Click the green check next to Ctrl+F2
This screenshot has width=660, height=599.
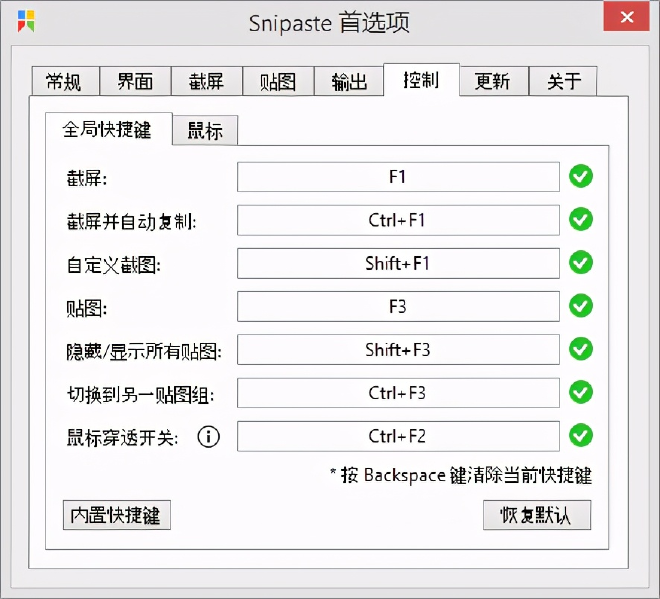click(581, 435)
